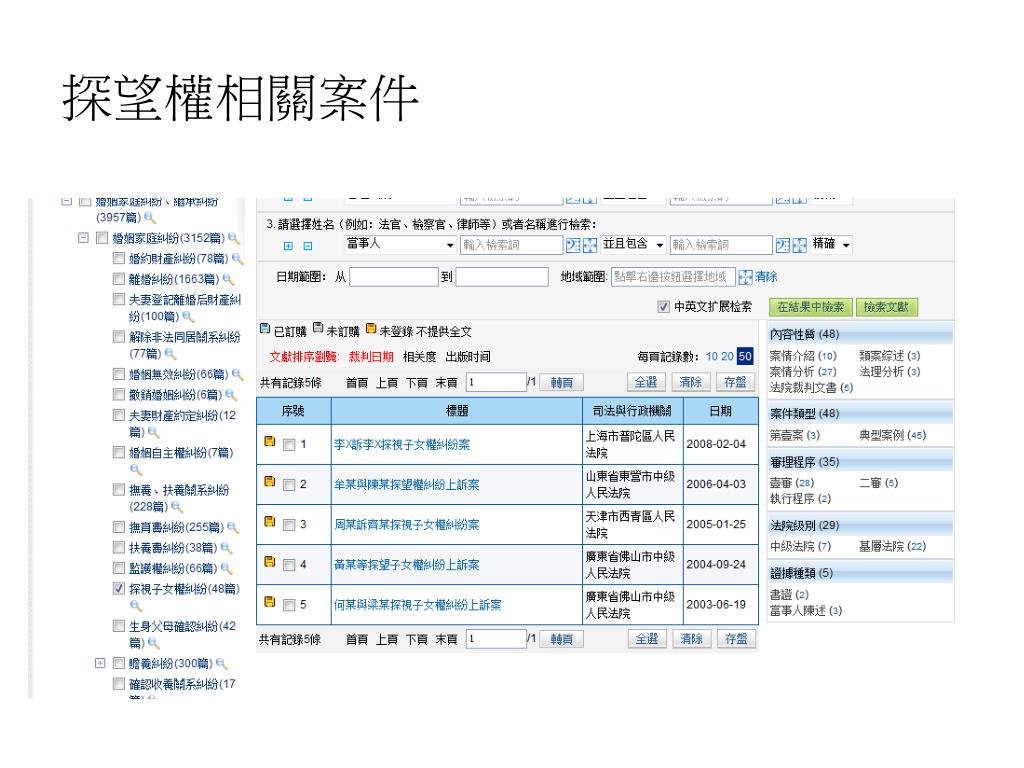Click magnifier icon beside 撫養、扶養關系糾紛 (228篇)
The height and width of the screenshot is (768, 1024).
176,507
